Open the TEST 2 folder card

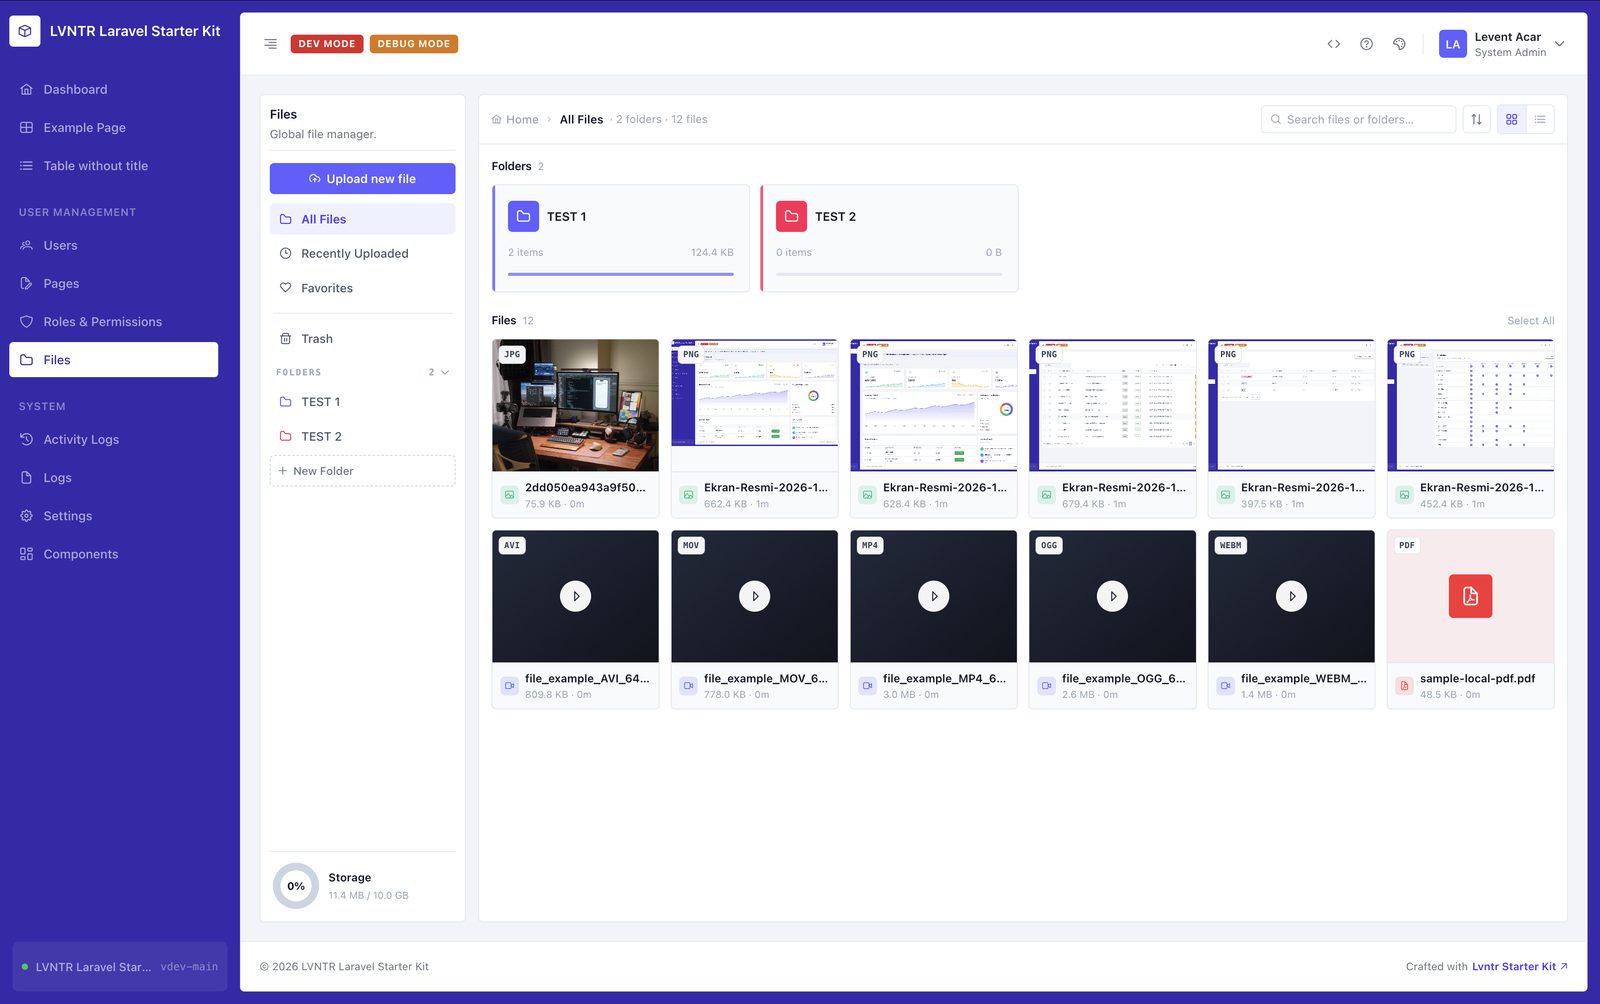coord(889,238)
